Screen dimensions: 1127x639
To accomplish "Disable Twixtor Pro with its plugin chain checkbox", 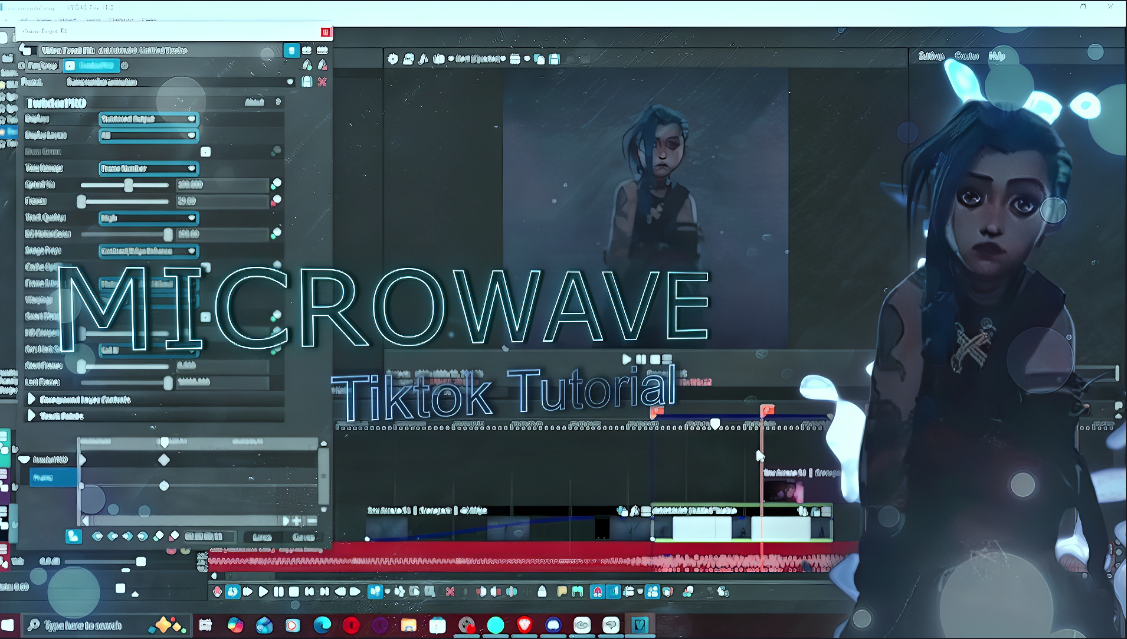I will 70,65.
